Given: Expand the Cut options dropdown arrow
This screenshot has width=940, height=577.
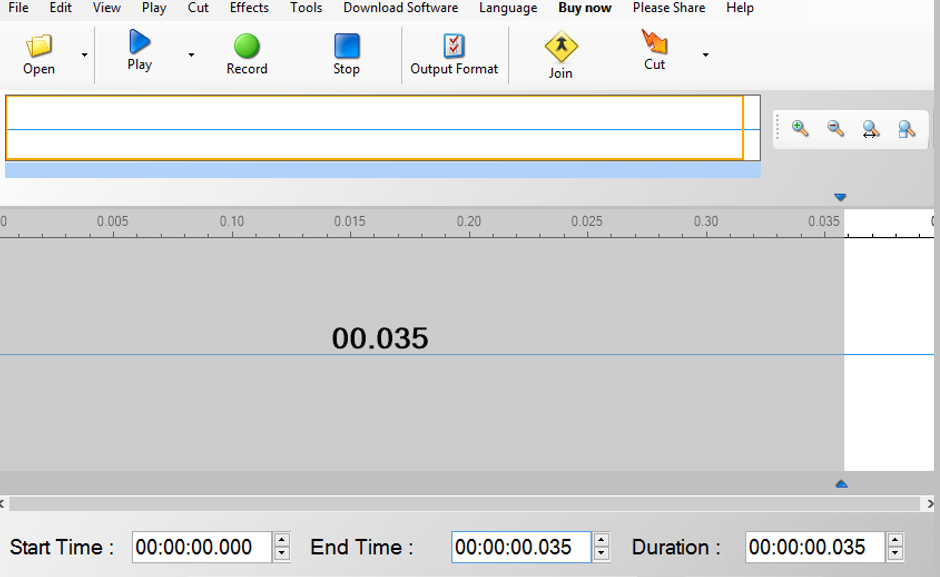Looking at the screenshot, I should pos(706,55).
